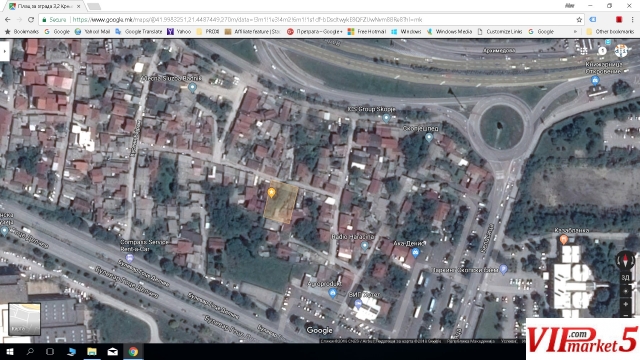Open the Google account avatar
This screenshot has height=360, width=640.
(x=621, y=51)
